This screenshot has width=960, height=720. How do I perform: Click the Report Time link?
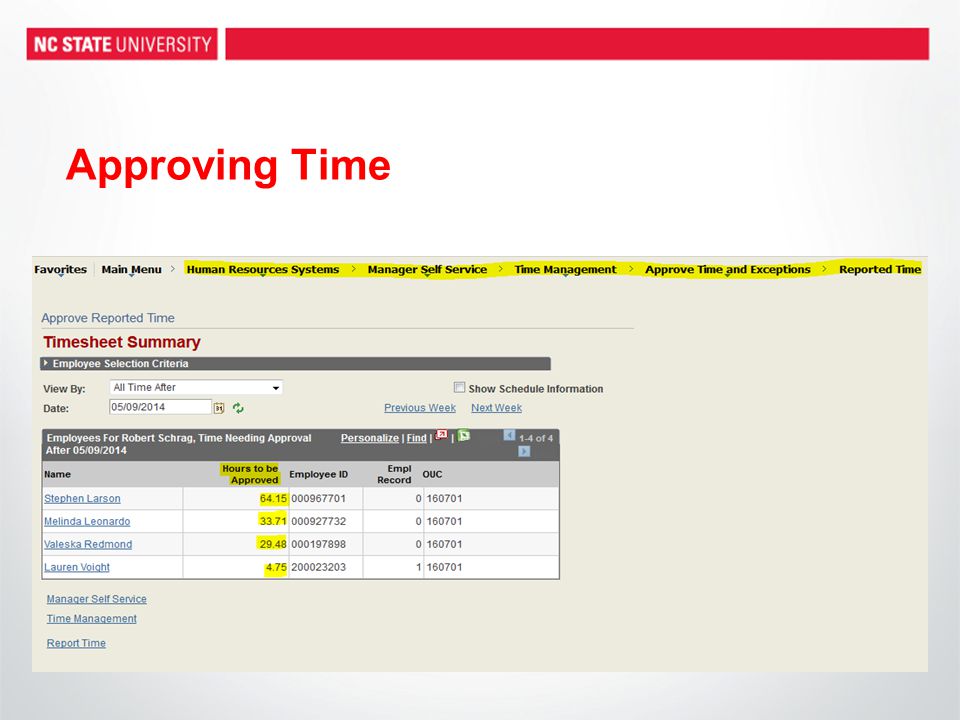(x=77, y=643)
